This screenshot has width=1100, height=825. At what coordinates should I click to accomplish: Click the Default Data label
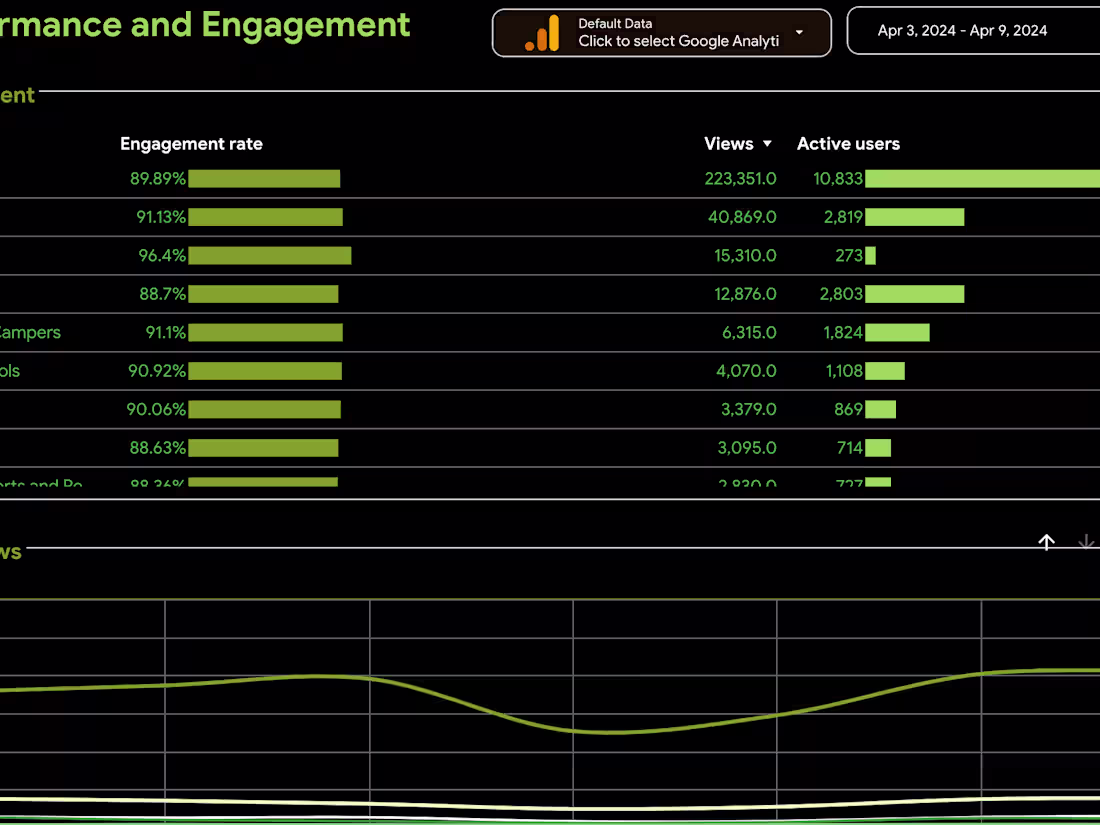(614, 24)
